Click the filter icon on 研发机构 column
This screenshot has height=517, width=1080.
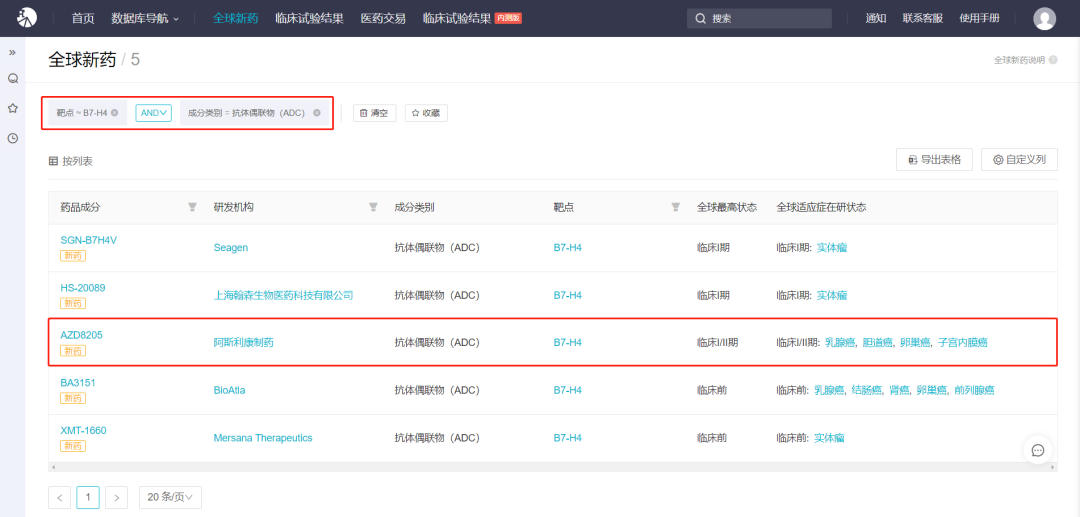[373, 207]
